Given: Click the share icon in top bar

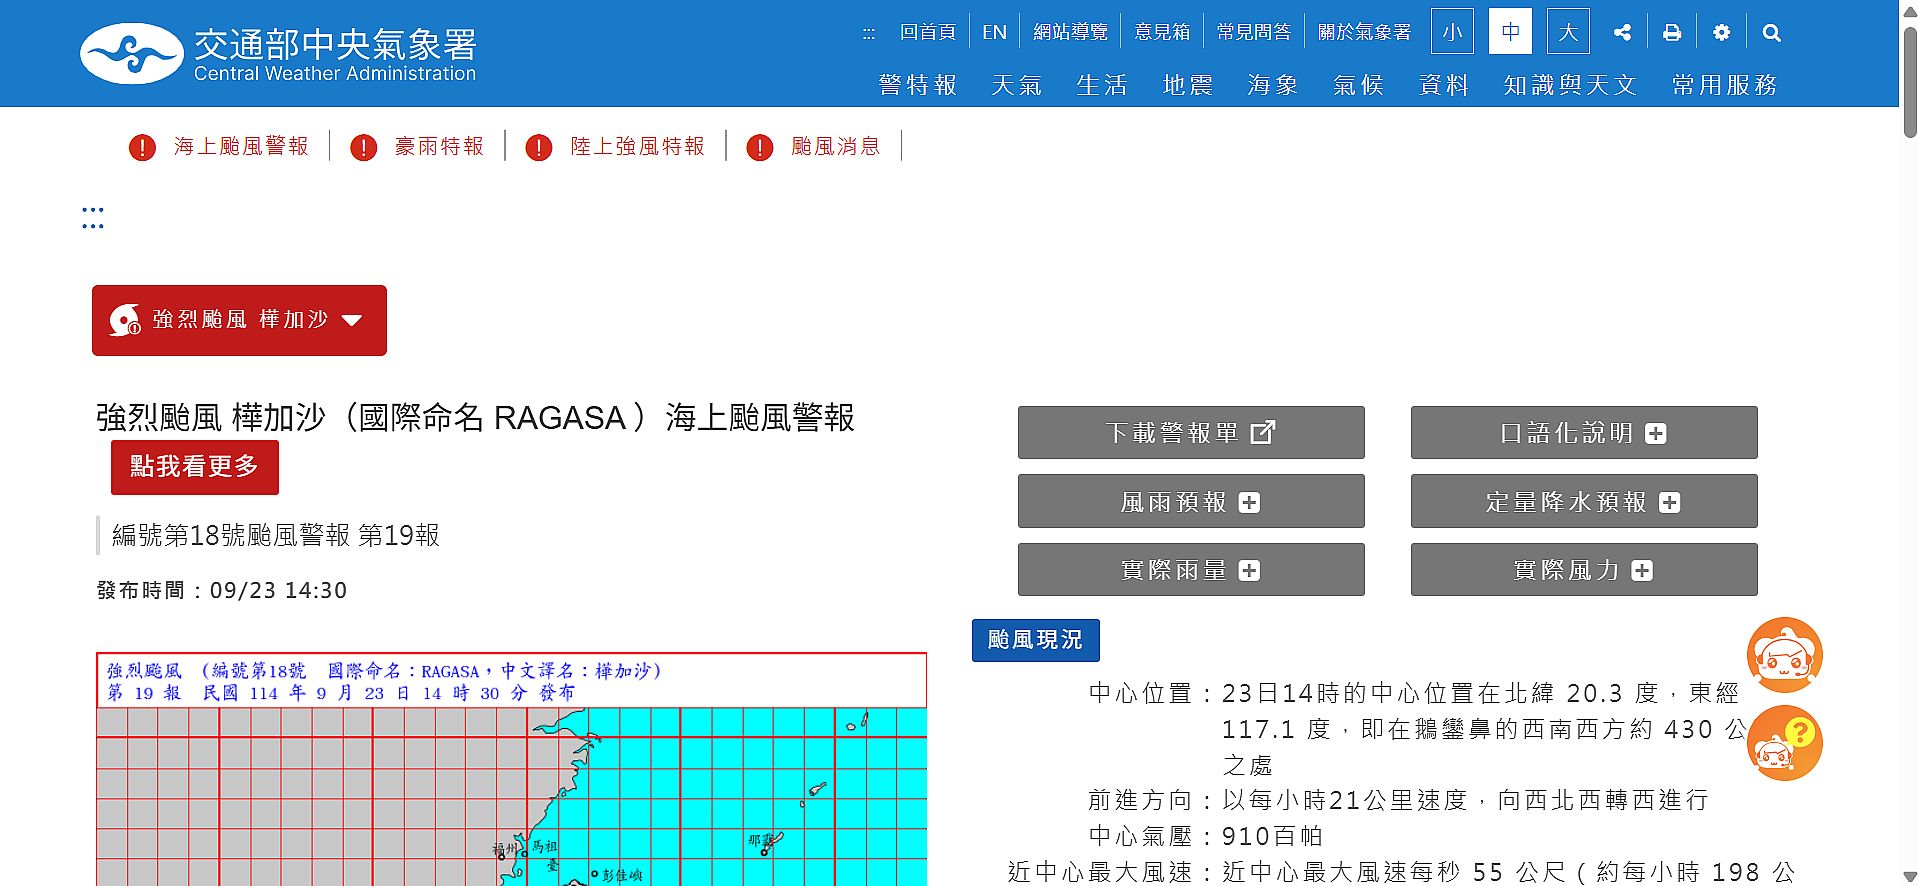Looking at the screenshot, I should click(x=1622, y=33).
